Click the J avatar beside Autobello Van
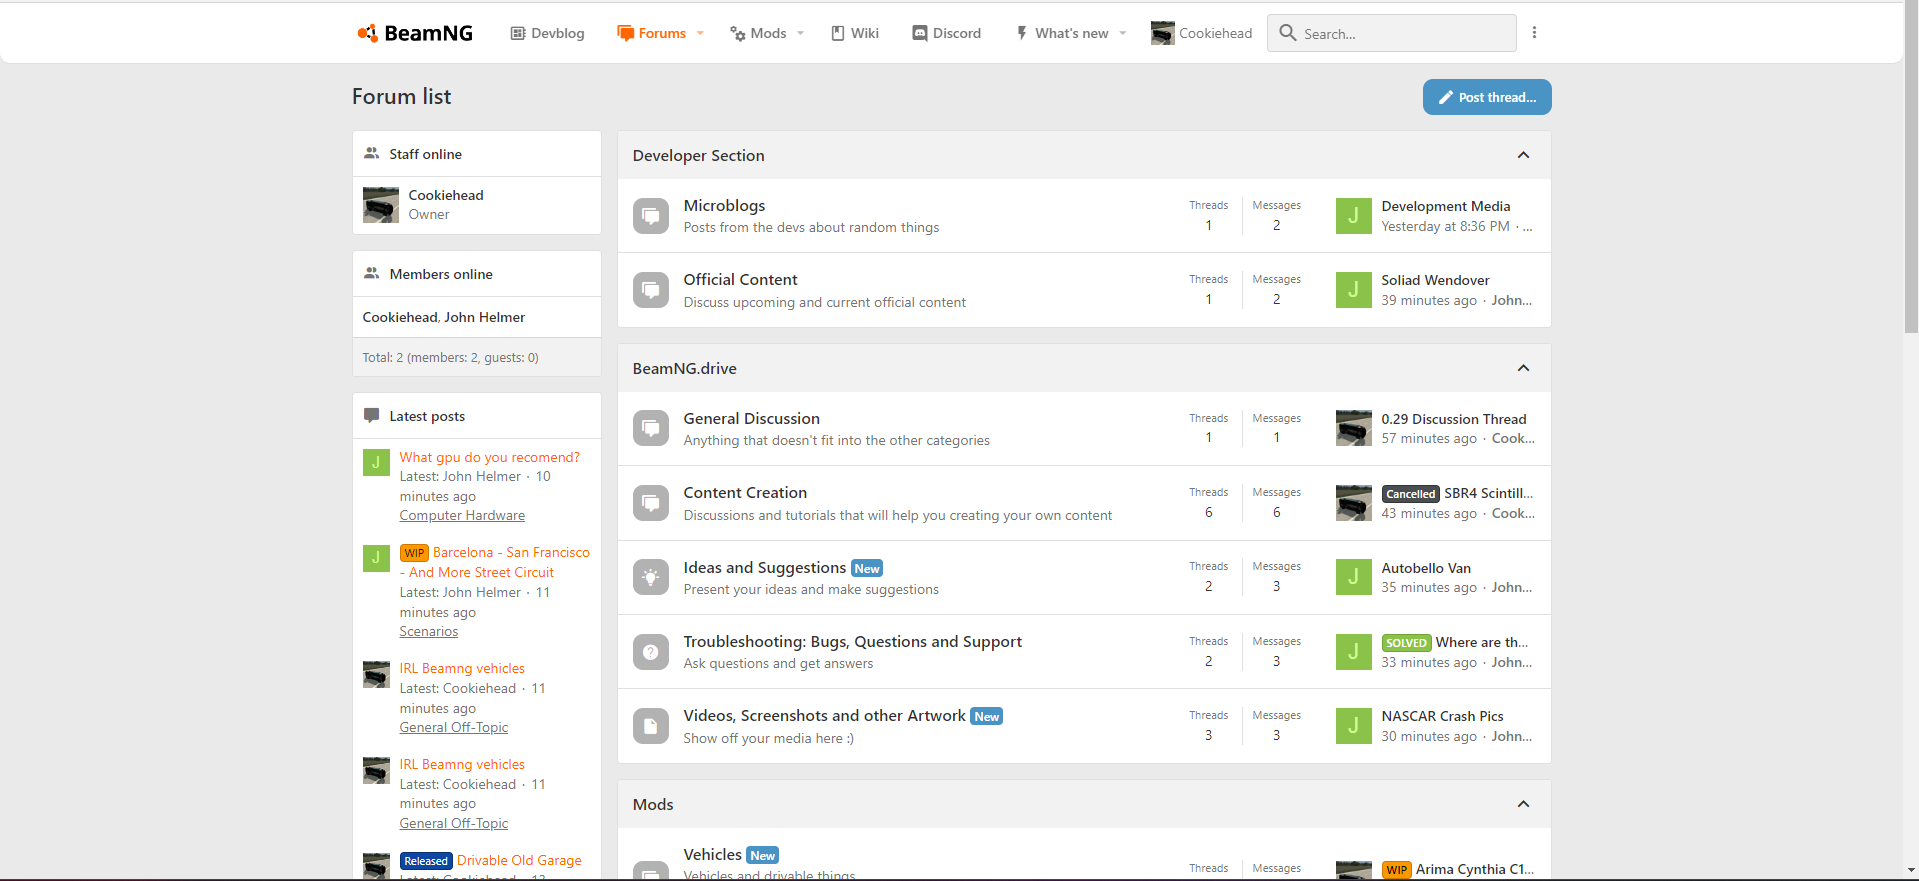 click(x=1353, y=577)
